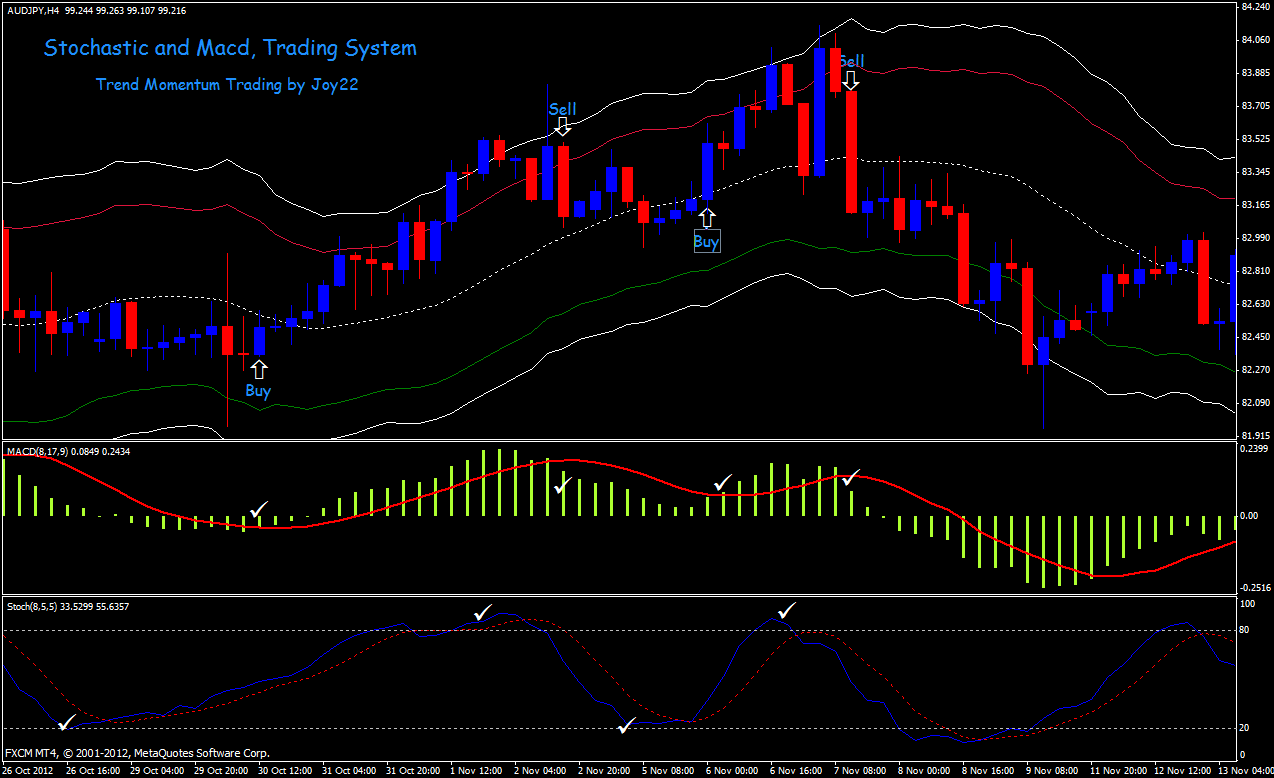Click price level 84.240 on the axis

[x=1254, y=7]
